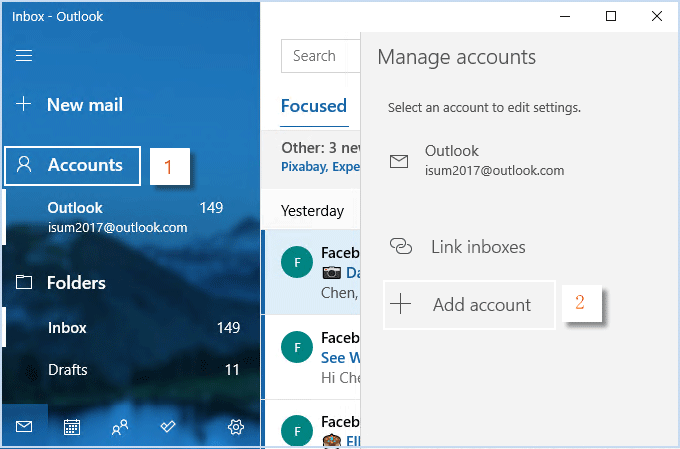Viewport: 680px width, 449px height.
Task: Click the Link inboxes chain icon
Action: [x=401, y=246]
